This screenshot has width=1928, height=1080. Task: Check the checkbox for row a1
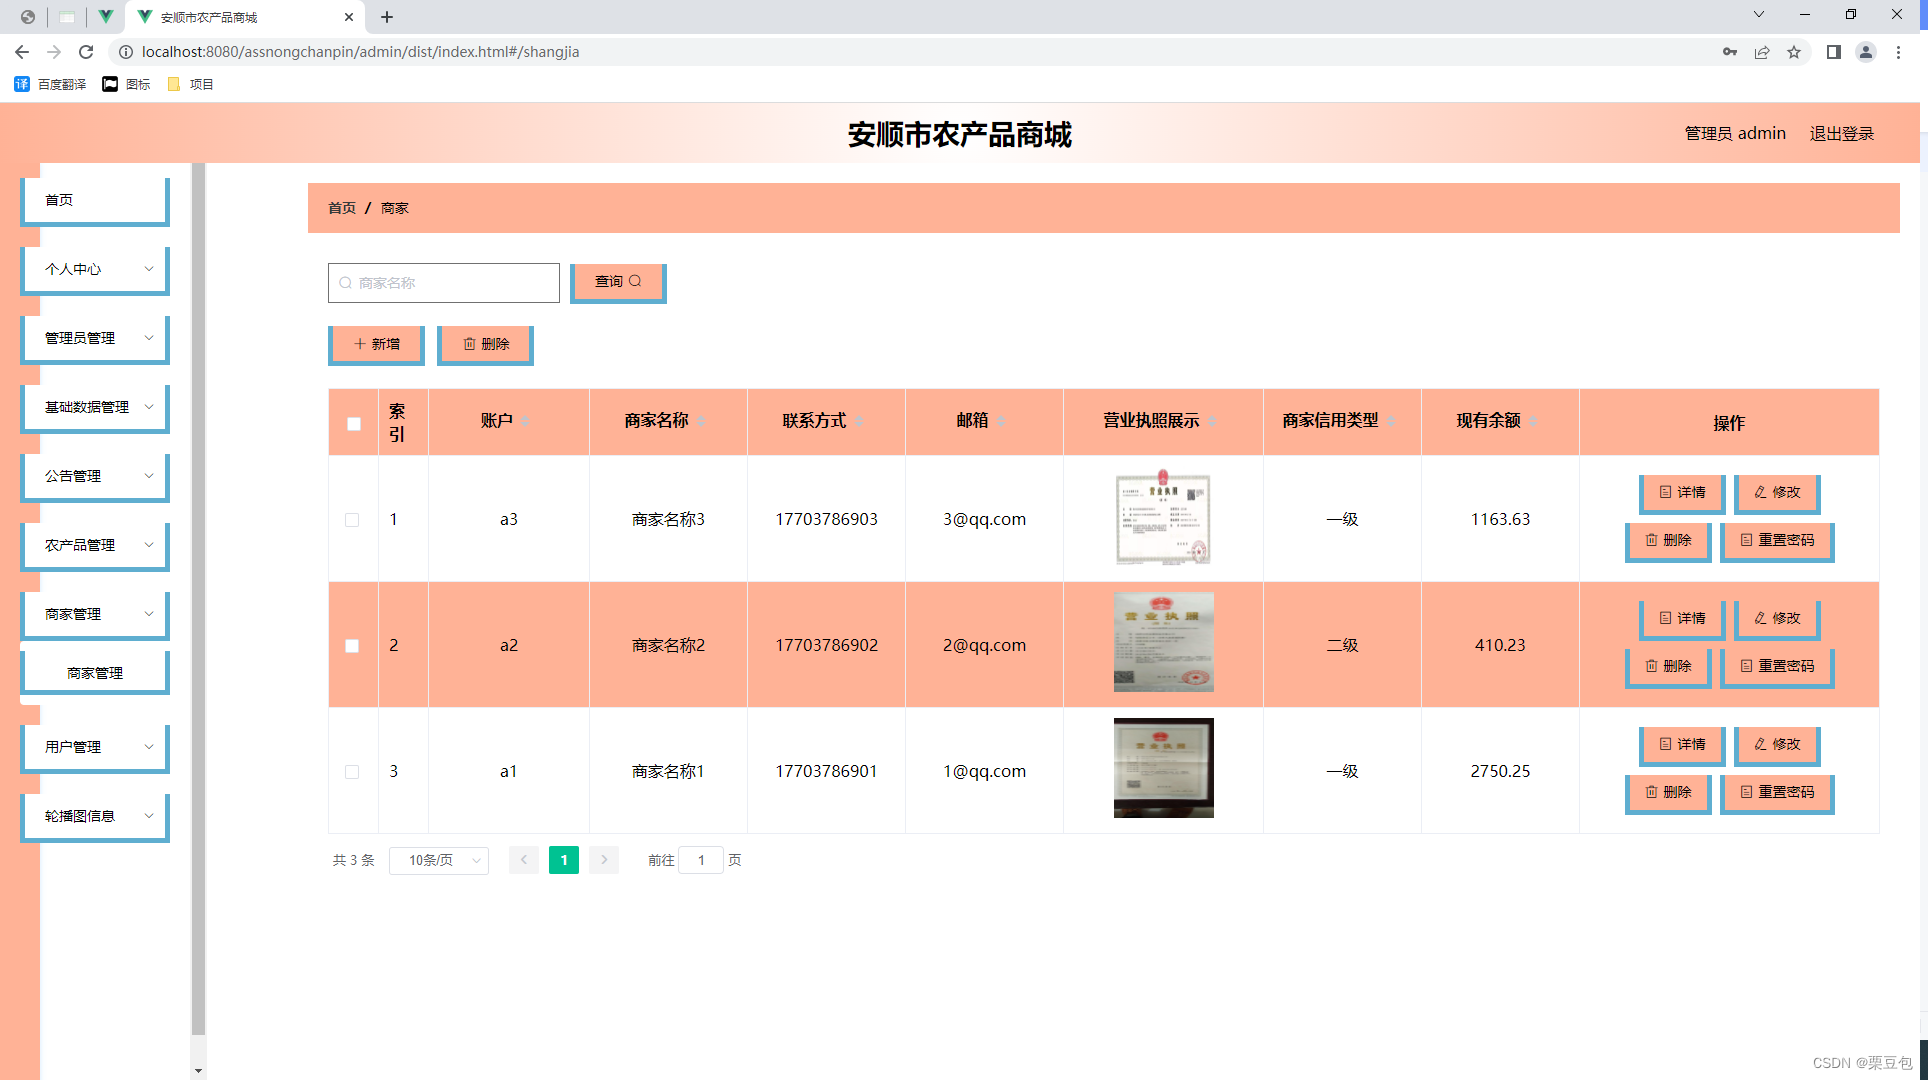pos(352,772)
